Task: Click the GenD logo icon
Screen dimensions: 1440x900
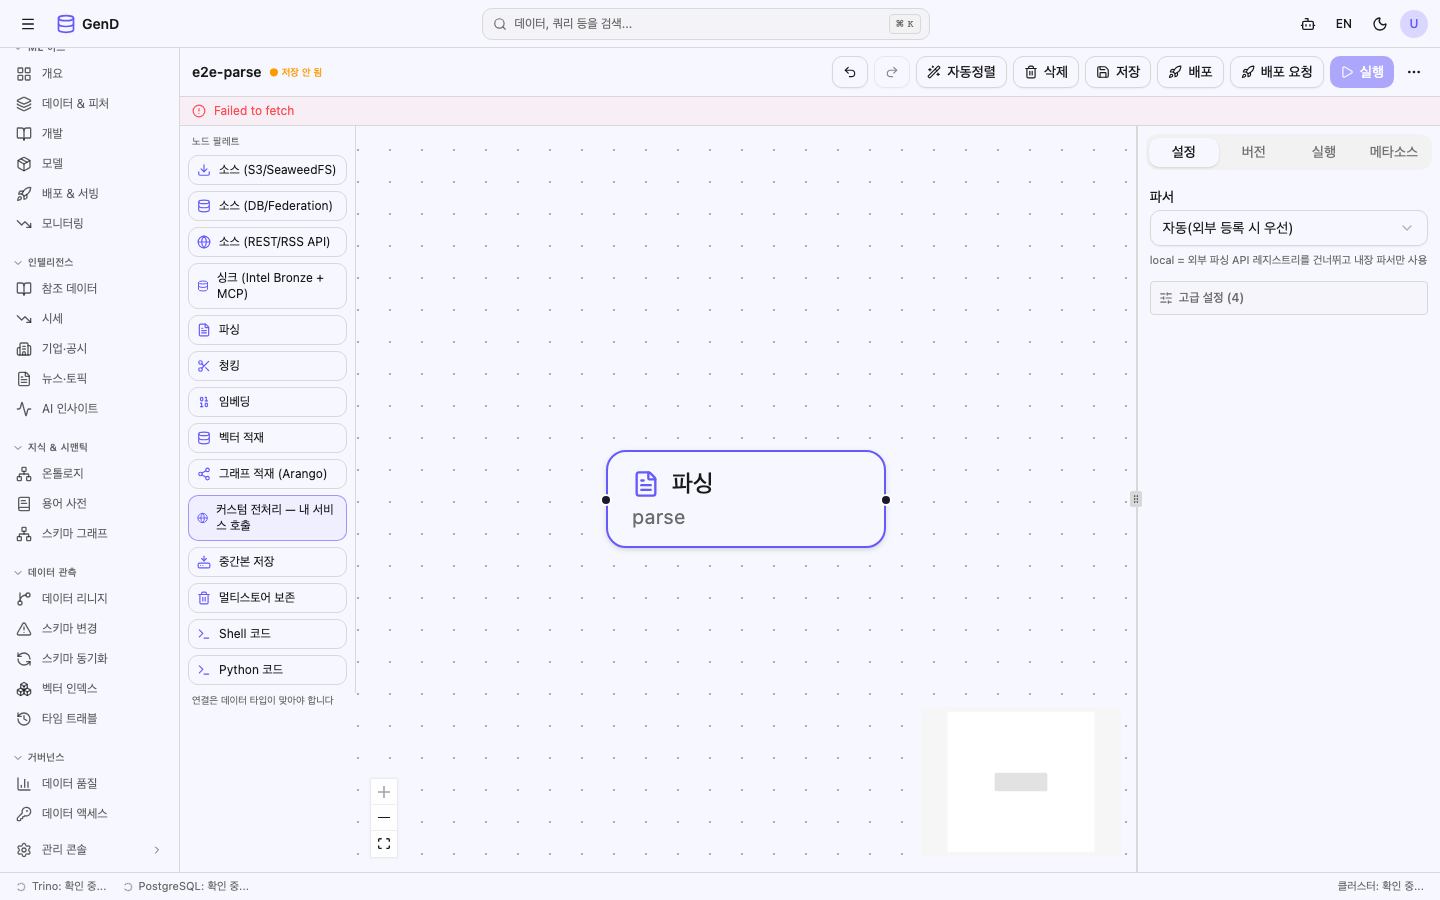Action: coord(66,24)
